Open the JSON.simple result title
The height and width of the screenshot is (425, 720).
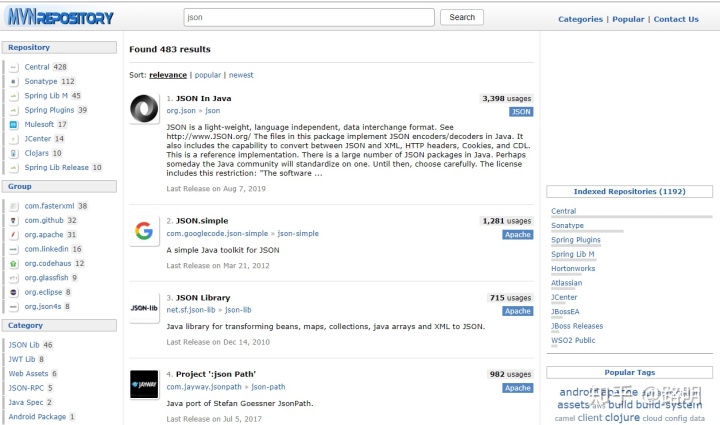202,221
